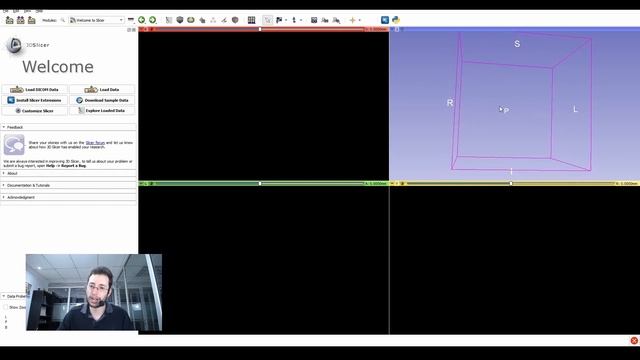Toggle the yellow slice view pin
Image resolution: width=640 pixels, height=360 pixels.
(393, 184)
